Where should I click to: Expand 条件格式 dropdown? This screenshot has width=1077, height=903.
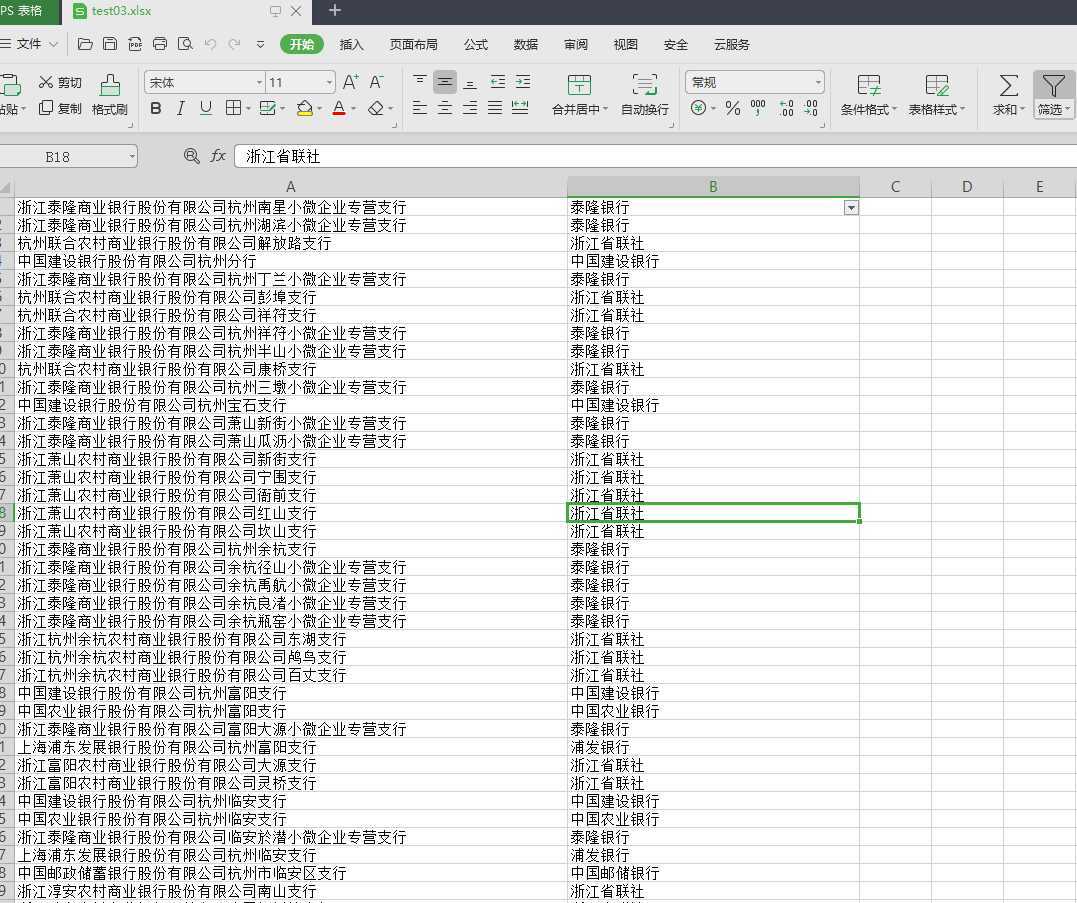[894, 109]
